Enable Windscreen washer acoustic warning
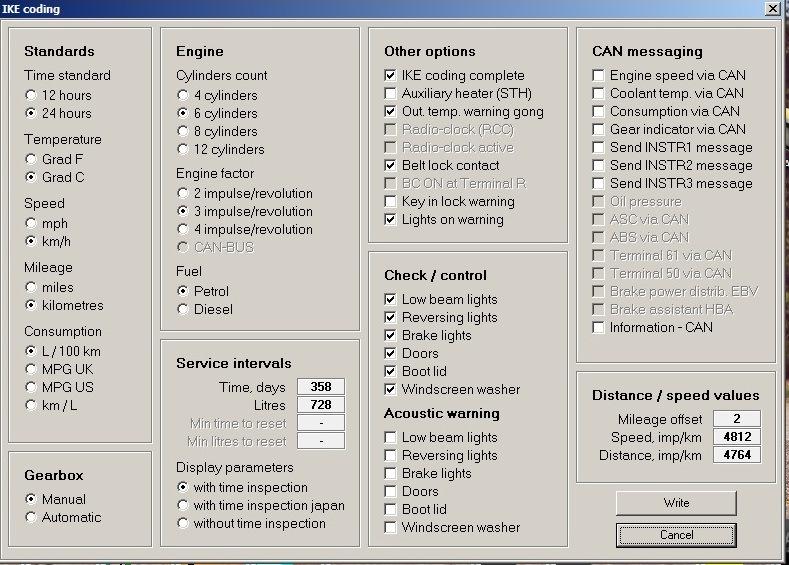789x565 pixels. (390, 527)
